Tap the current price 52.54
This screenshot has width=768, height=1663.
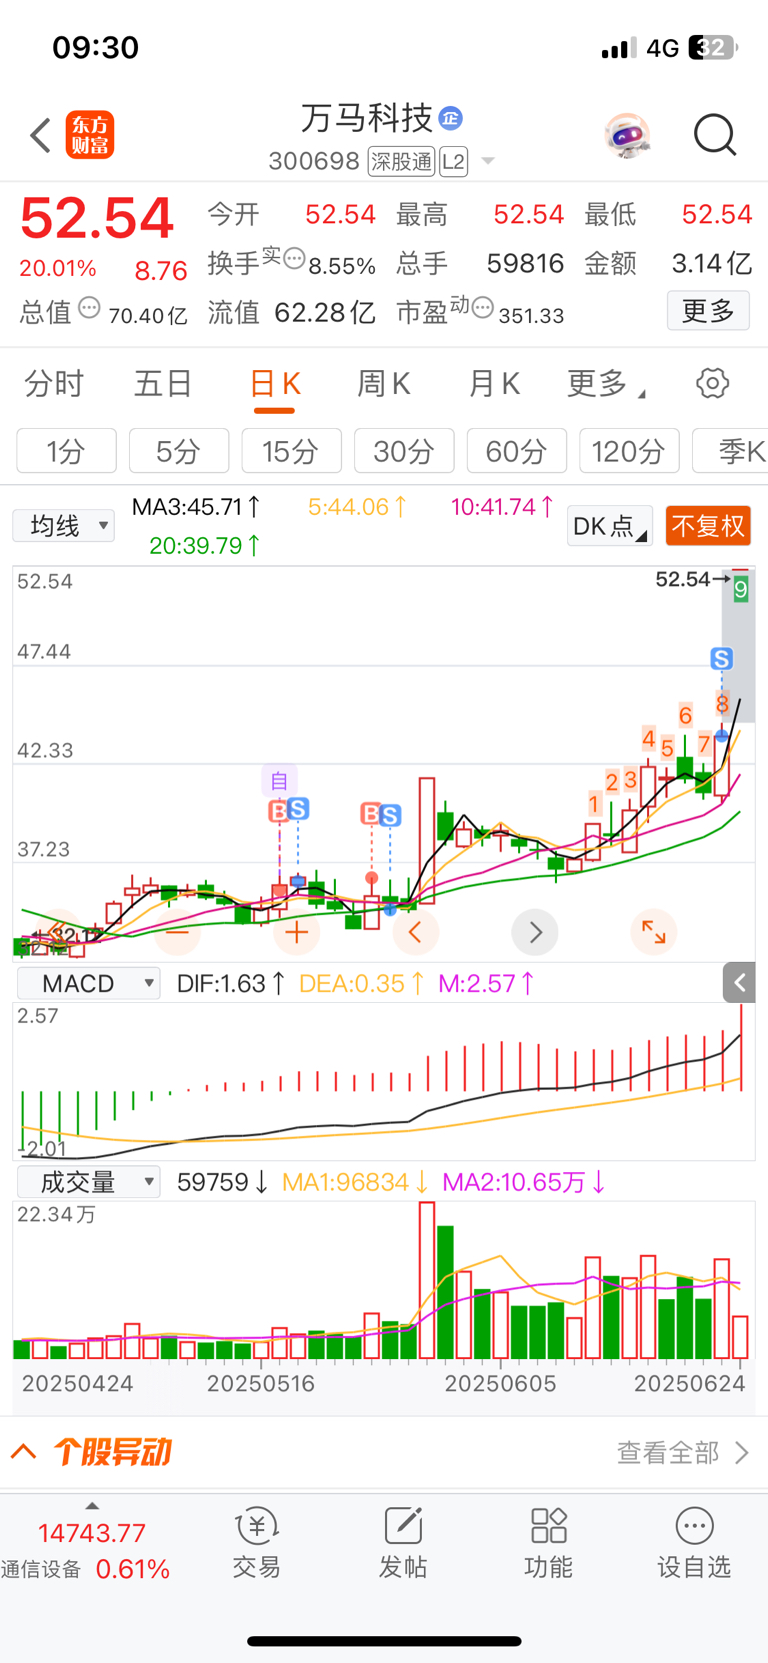click(x=97, y=218)
